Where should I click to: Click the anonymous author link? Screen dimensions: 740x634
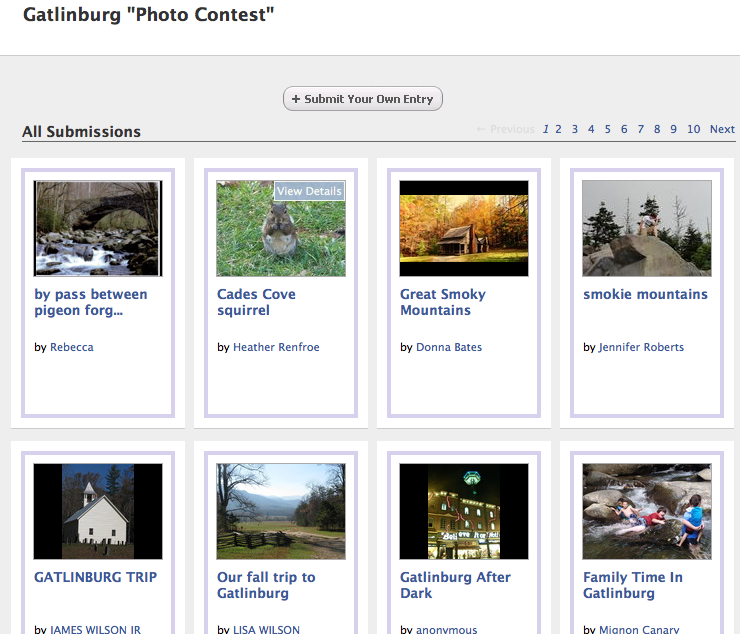(x=446, y=629)
